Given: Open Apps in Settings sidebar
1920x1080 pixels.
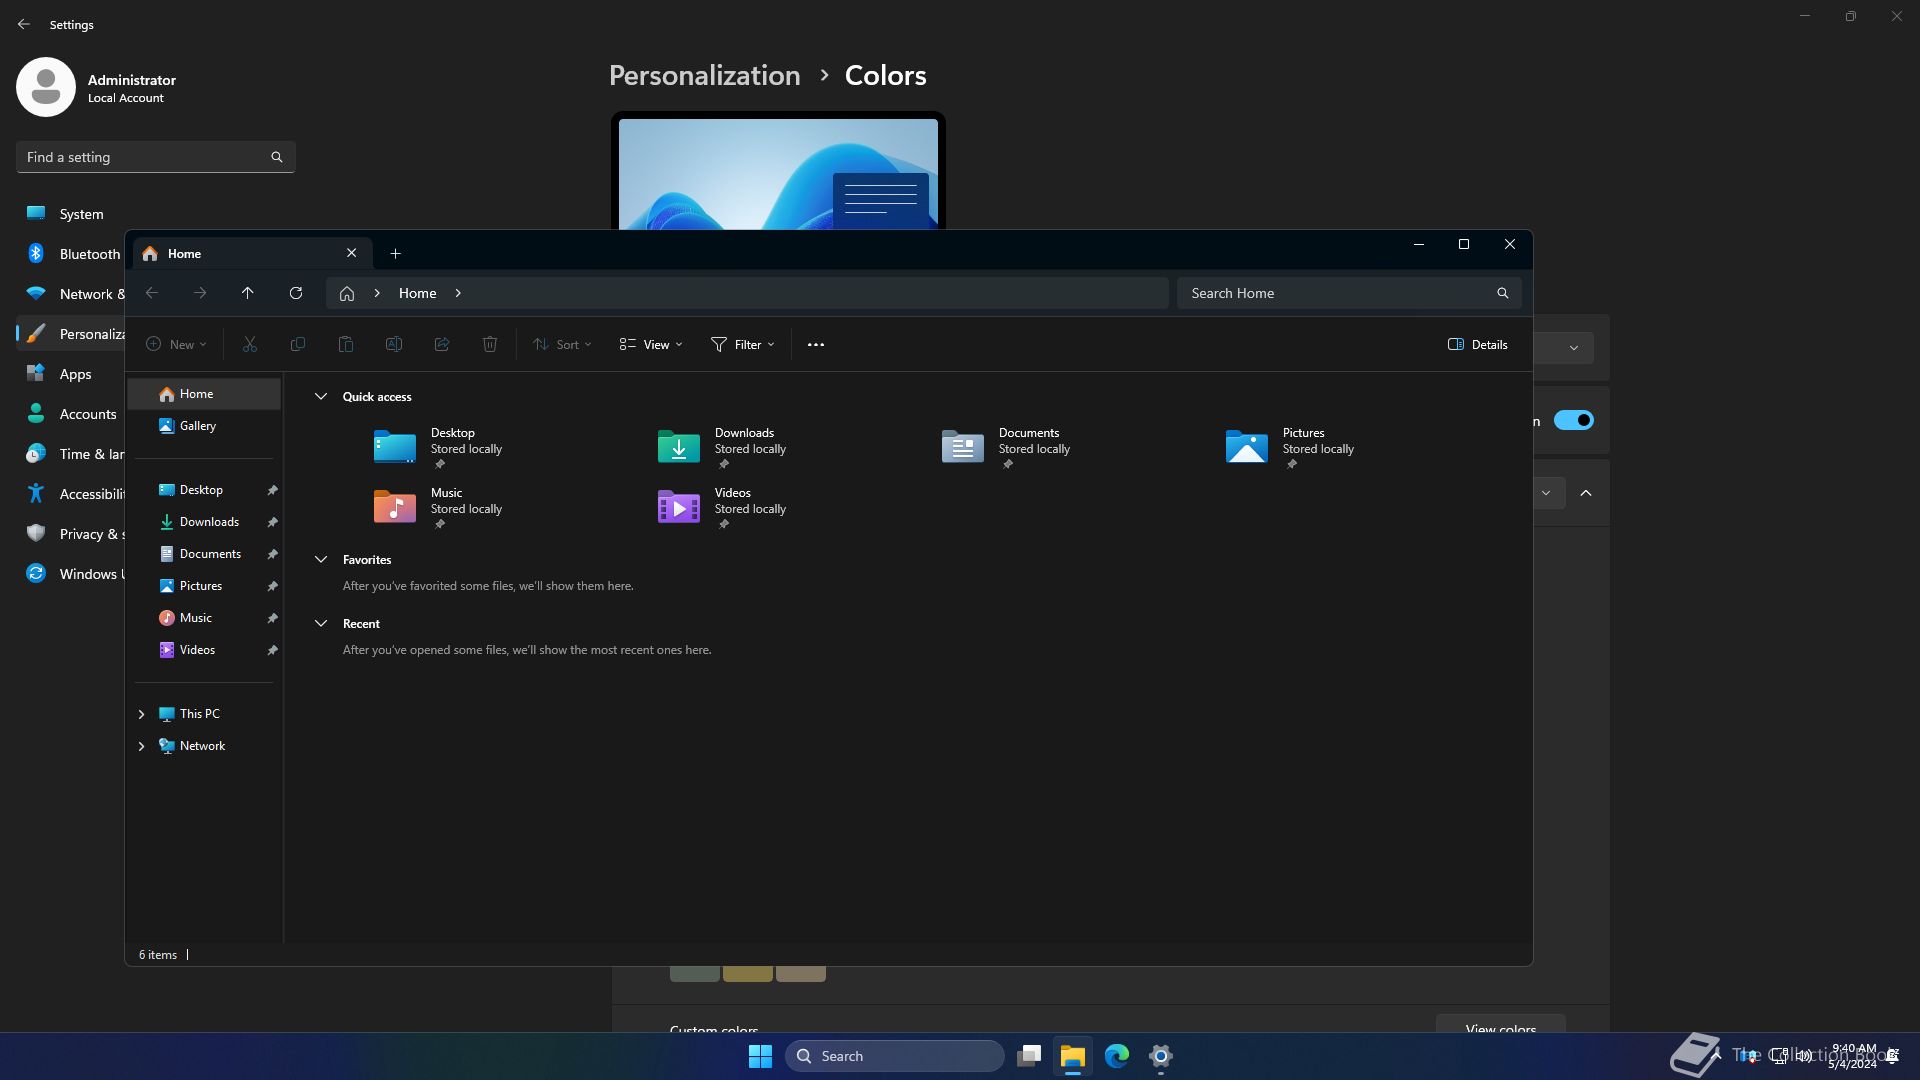Looking at the screenshot, I should [75, 374].
